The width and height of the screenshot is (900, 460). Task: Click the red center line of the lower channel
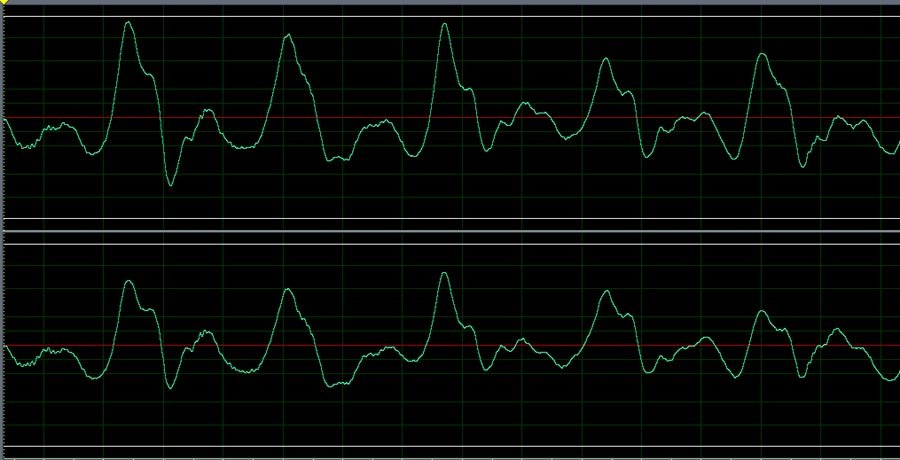coord(450,345)
